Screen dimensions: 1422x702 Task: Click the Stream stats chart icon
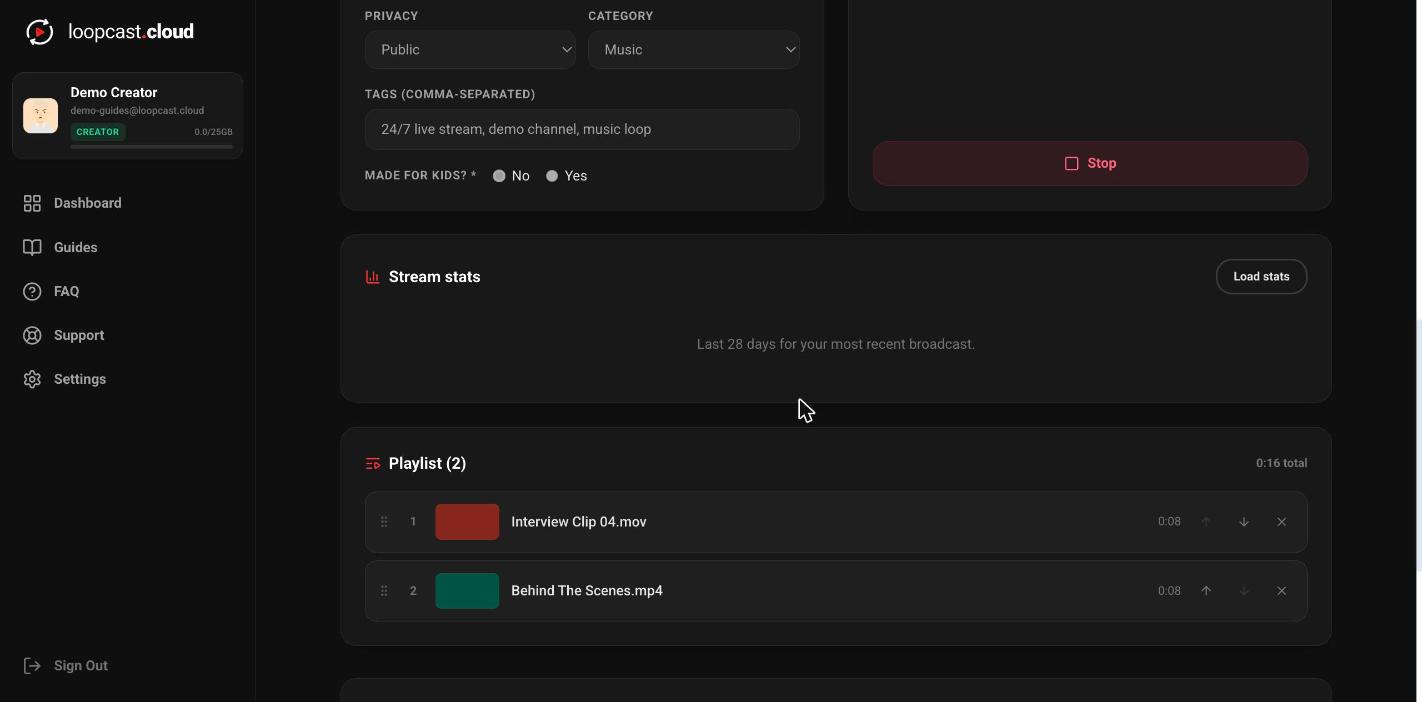(372, 277)
